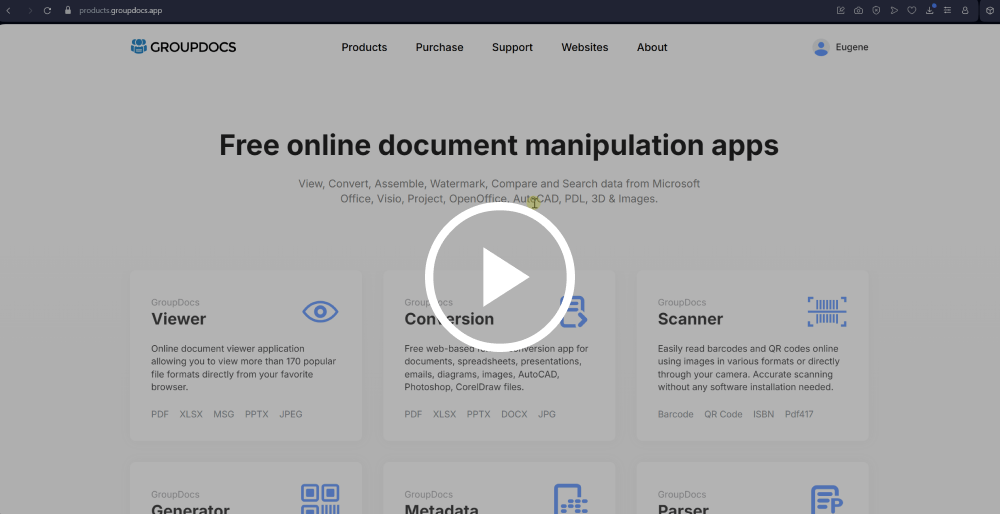Select MSG format tag in Viewer card
1000x514 pixels.
pyautogui.click(x=224, y=414)
